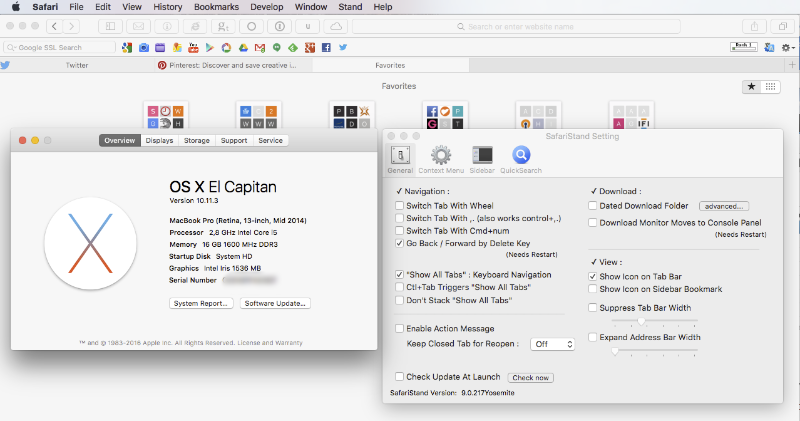Image resolution: width=800 pixels, height=421 pixels.
Task: Open the YouTube bookmark icon
Action: (x=193, y=47)
